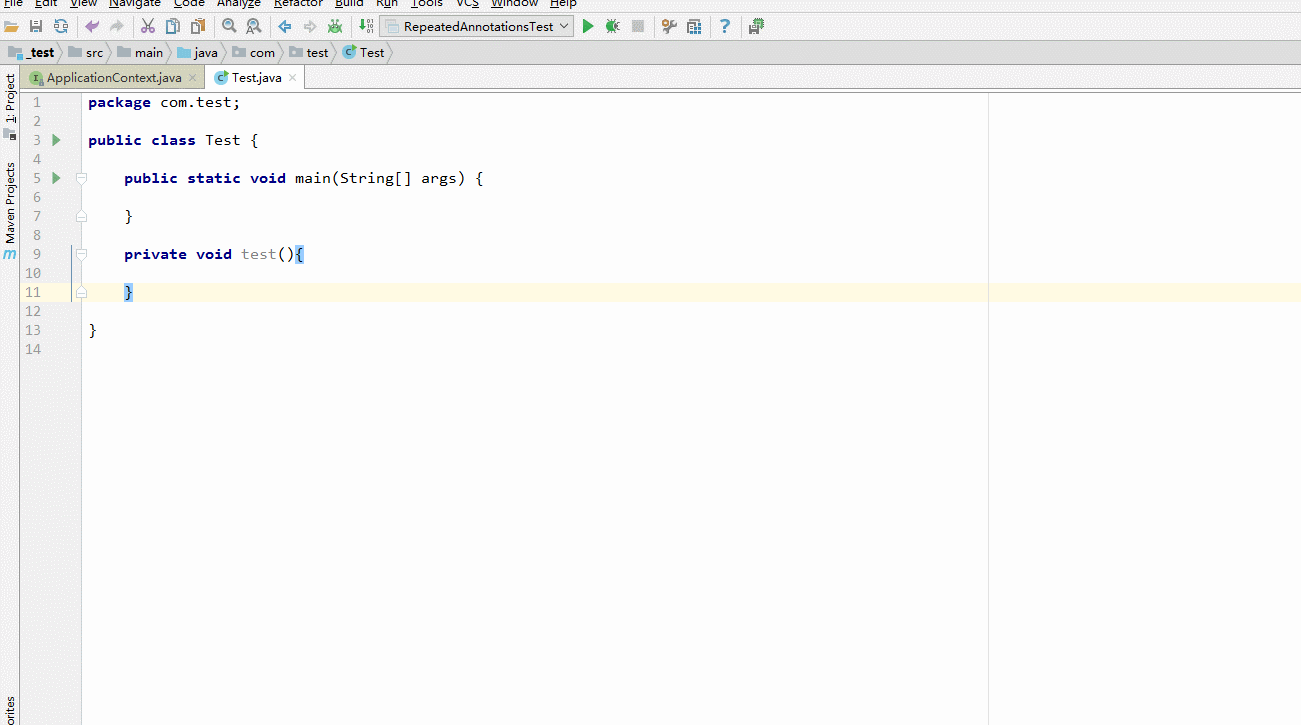Open the RepeatedAnnotationsTest run configuration dropdown
This screenshot has height=725, width=1301.
click(x=477, y=27)
